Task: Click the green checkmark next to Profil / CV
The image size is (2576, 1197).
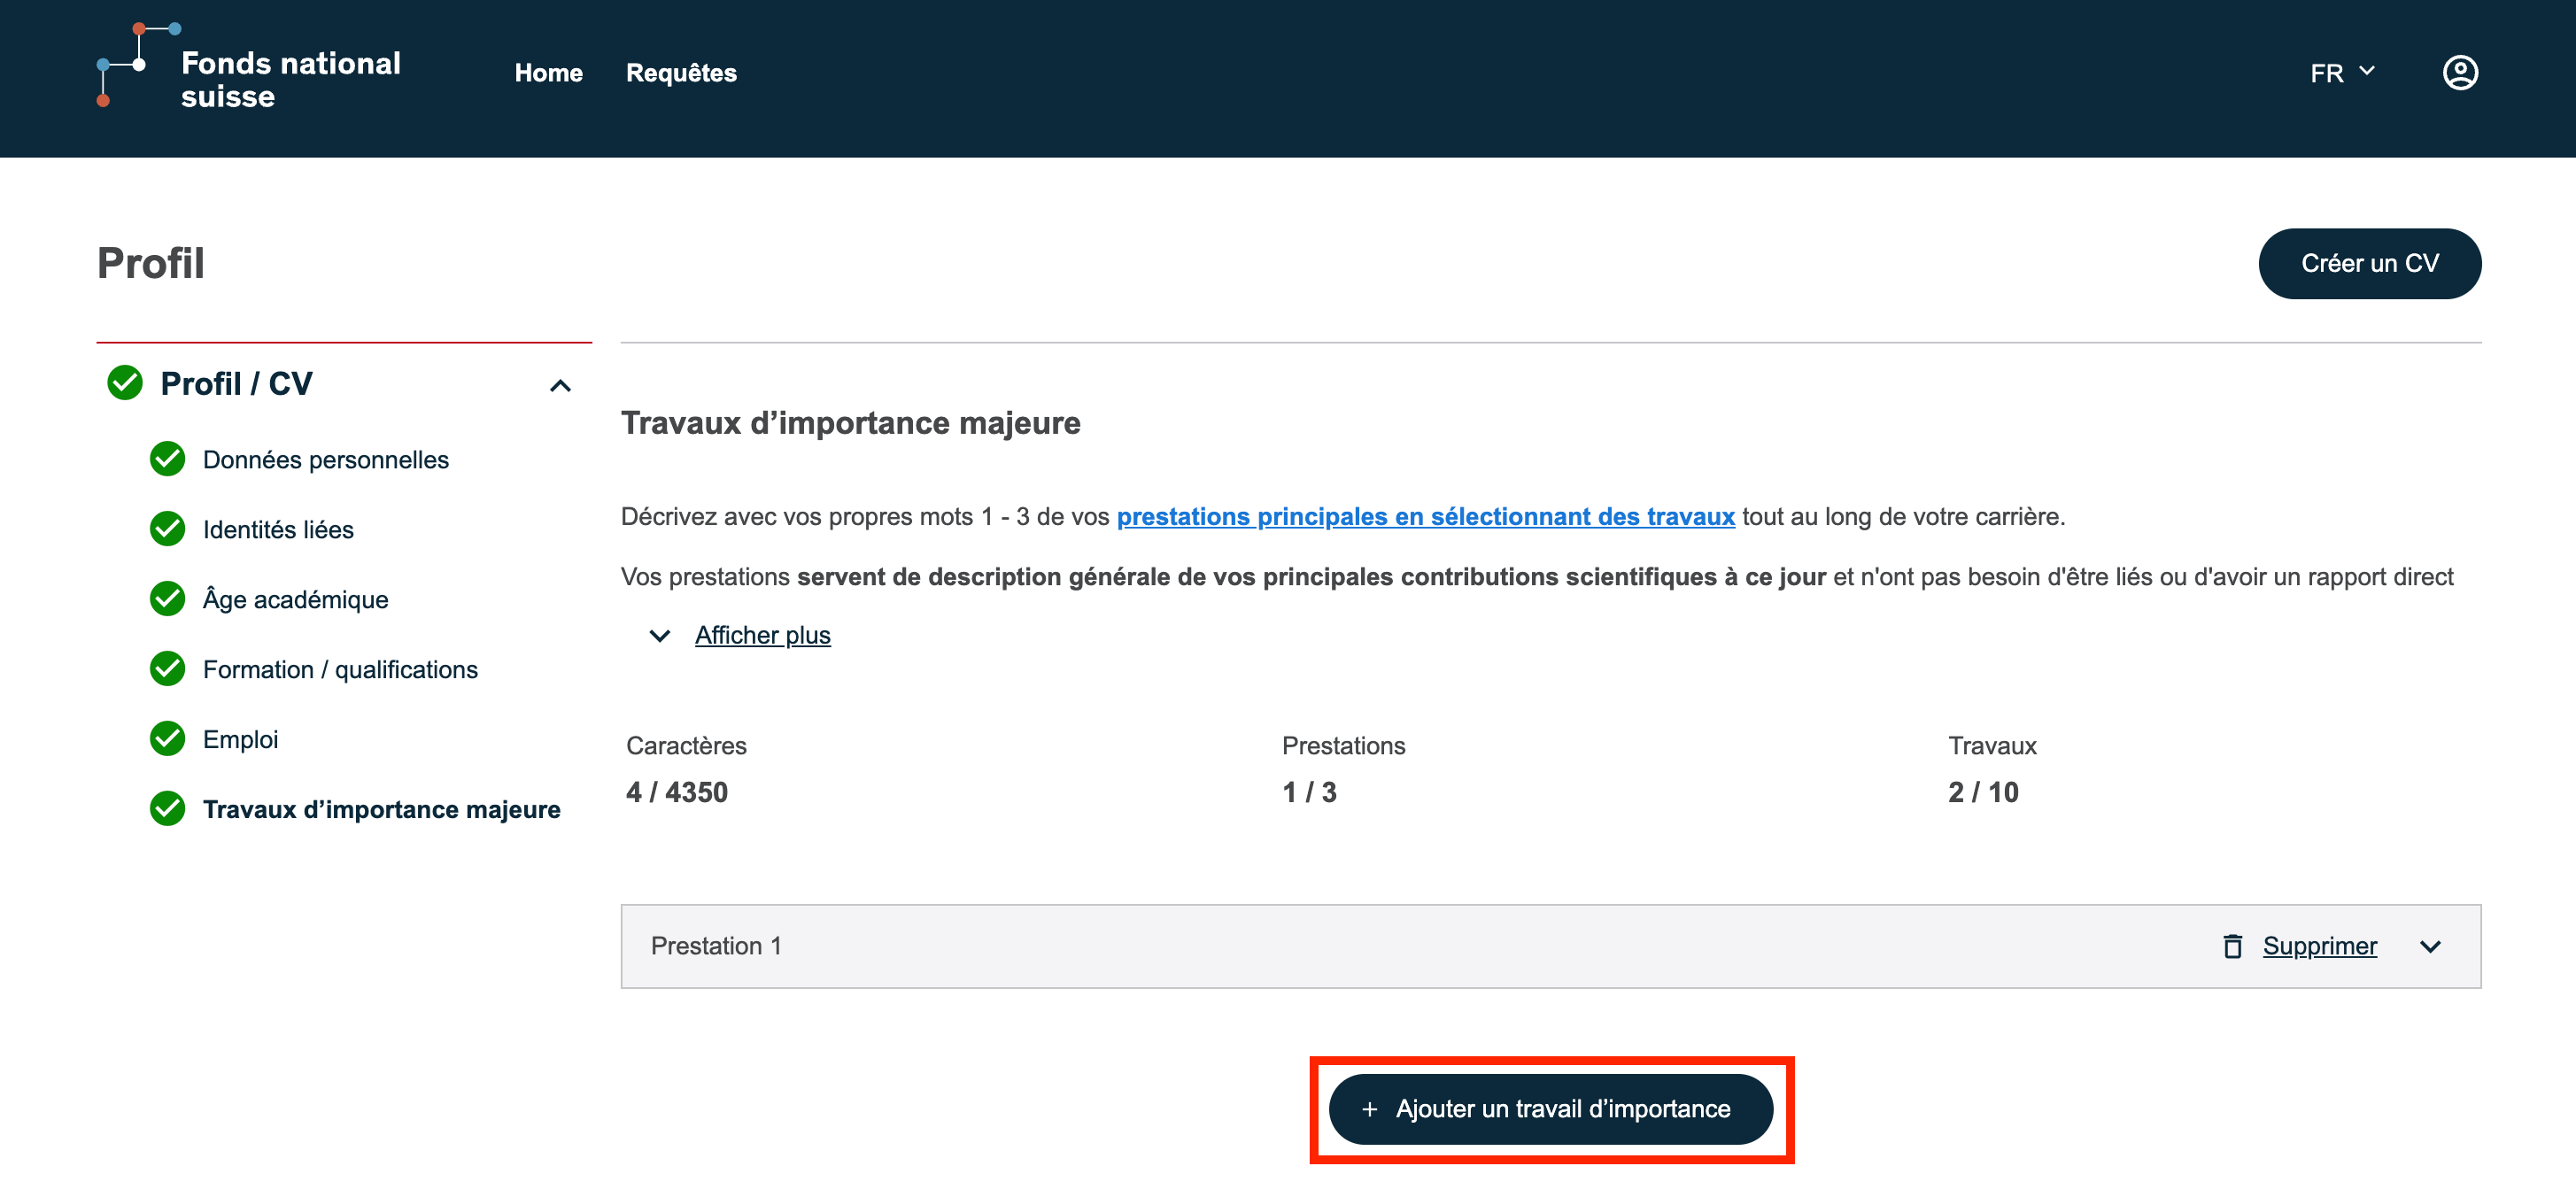Action: pyautogui.click(x=125, y=383)
